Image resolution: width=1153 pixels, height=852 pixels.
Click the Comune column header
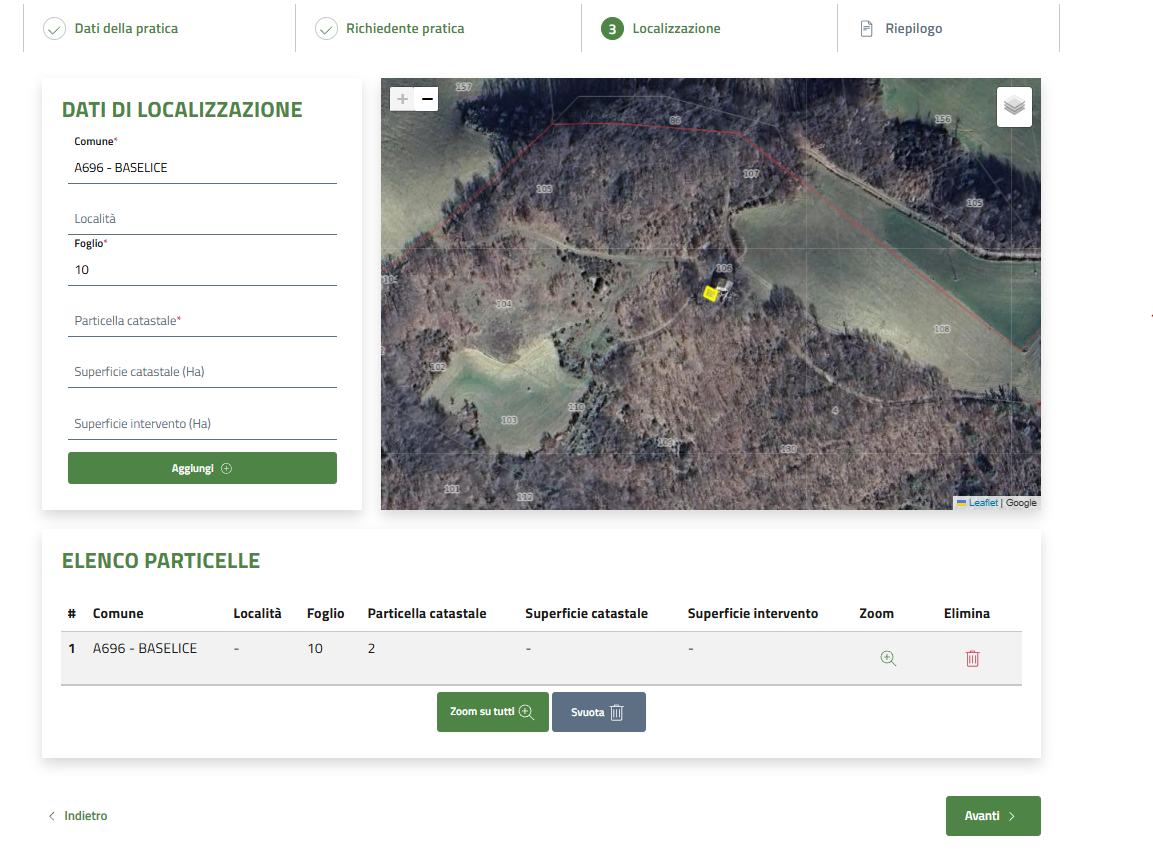118,613
